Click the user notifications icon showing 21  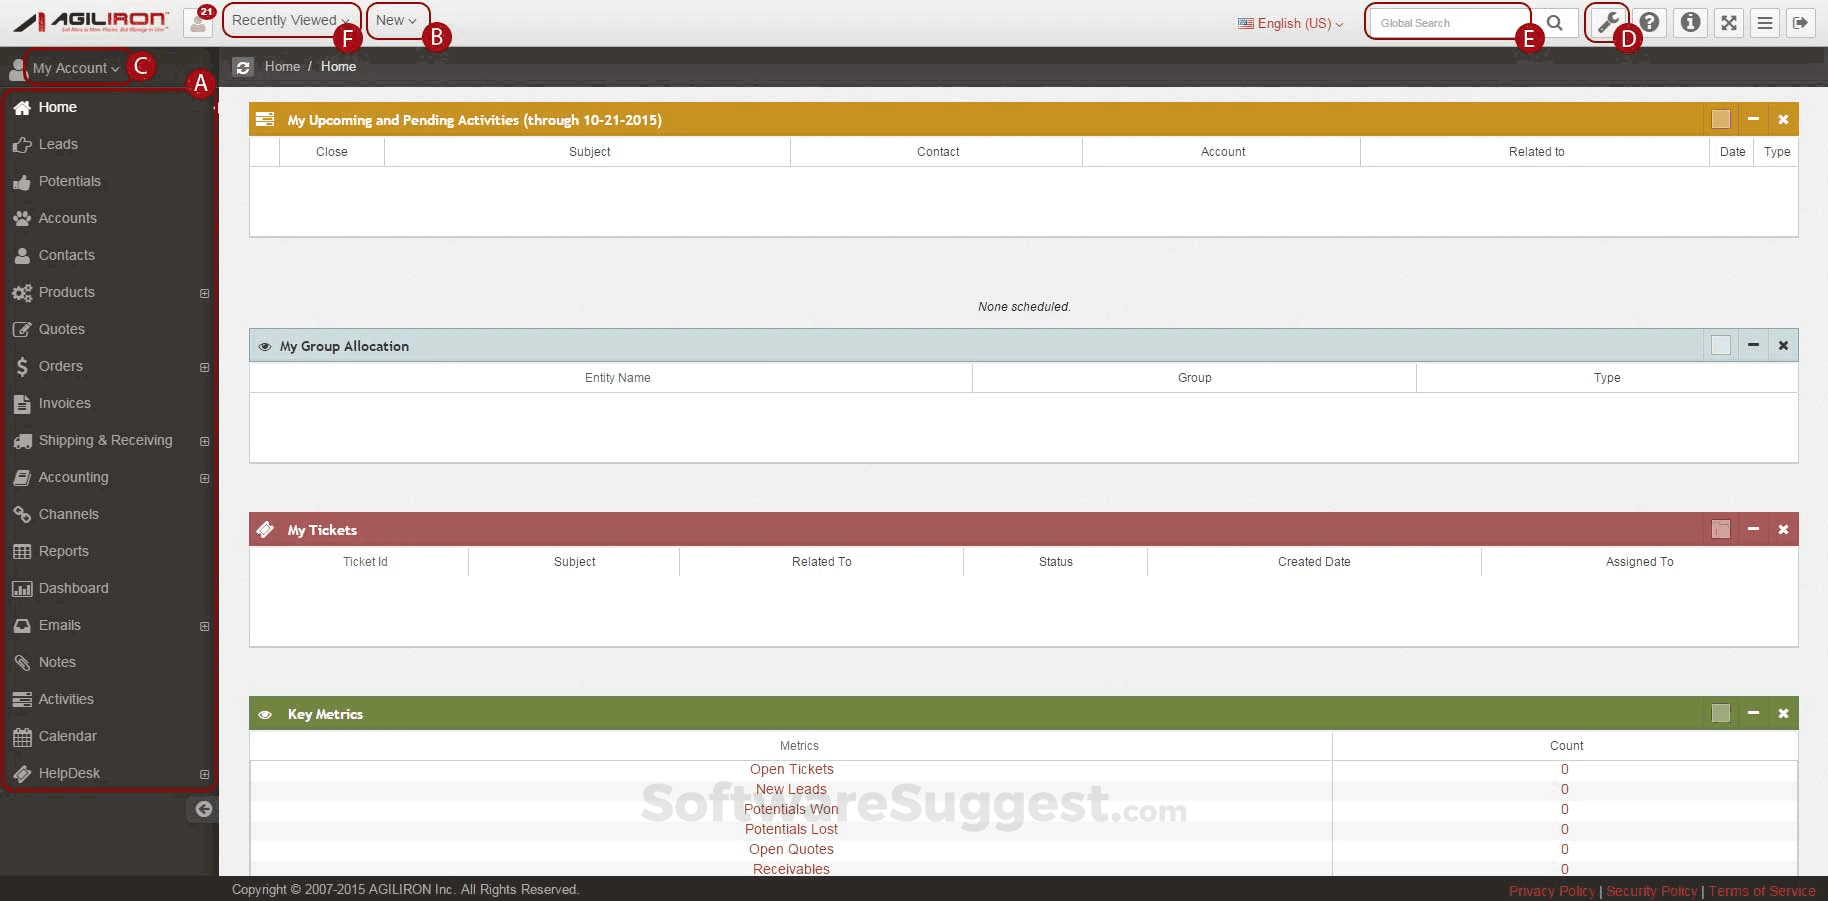[x=197, y=22]
